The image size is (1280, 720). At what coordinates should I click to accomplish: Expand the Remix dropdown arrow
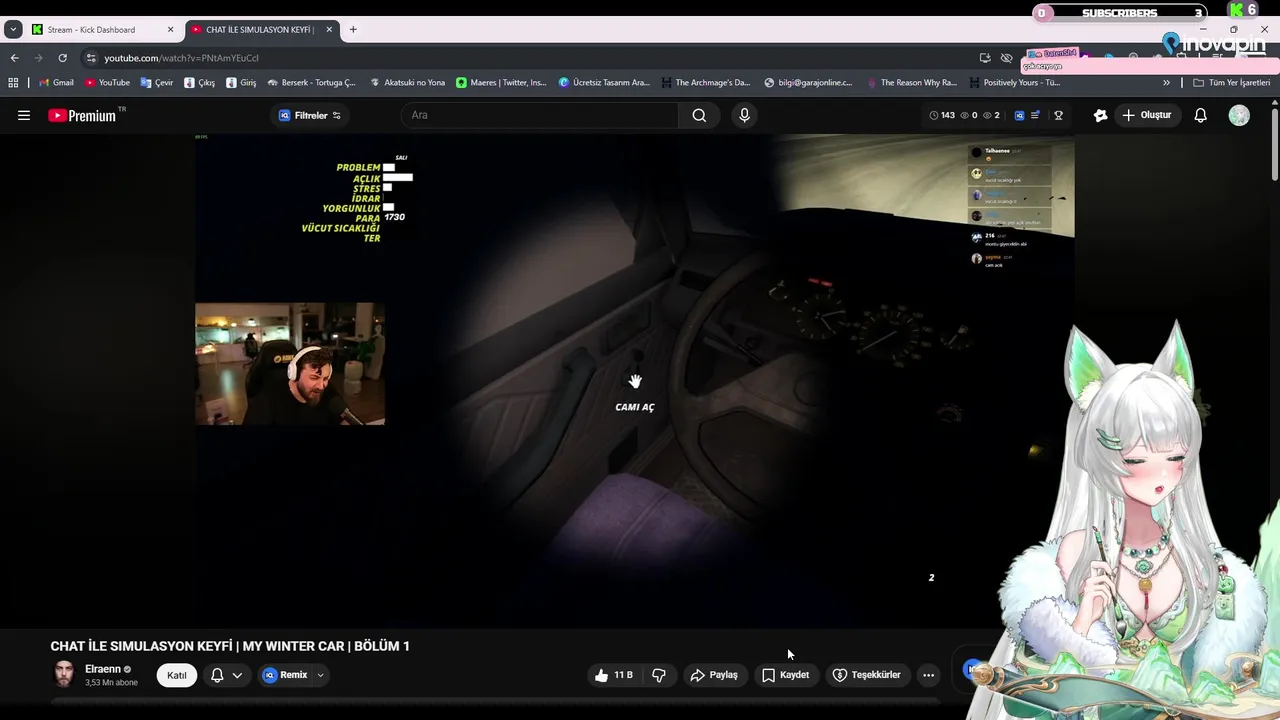click(320, 675)
